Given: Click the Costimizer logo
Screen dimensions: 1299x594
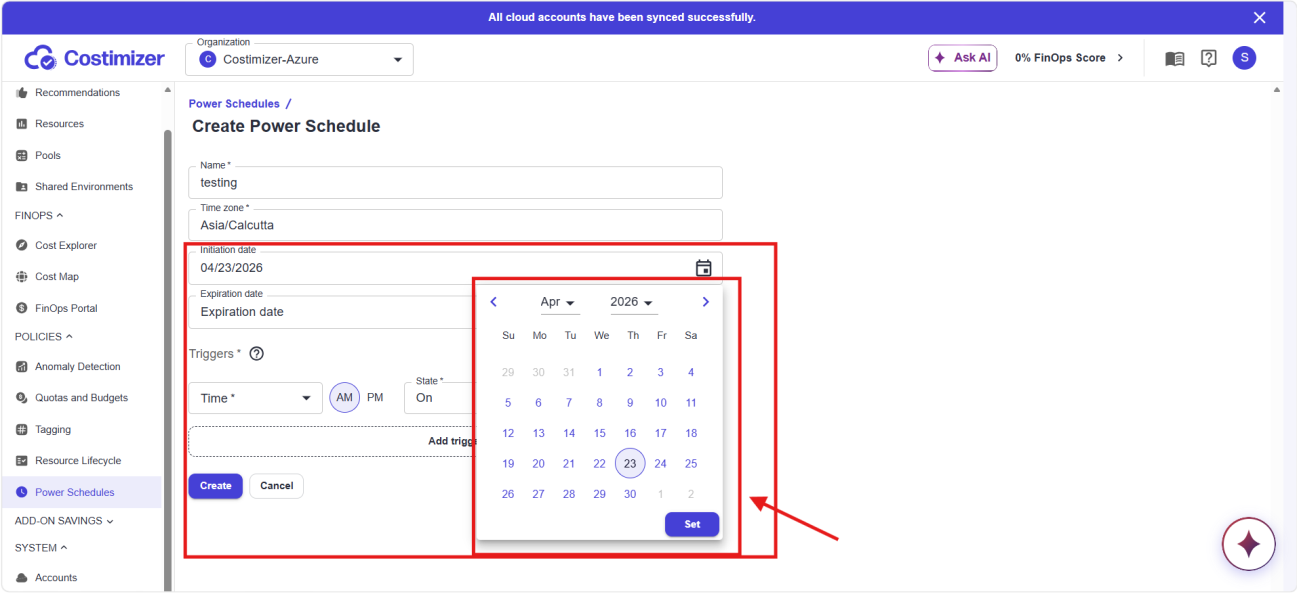Looking at the screenshot, I should 94,58.
